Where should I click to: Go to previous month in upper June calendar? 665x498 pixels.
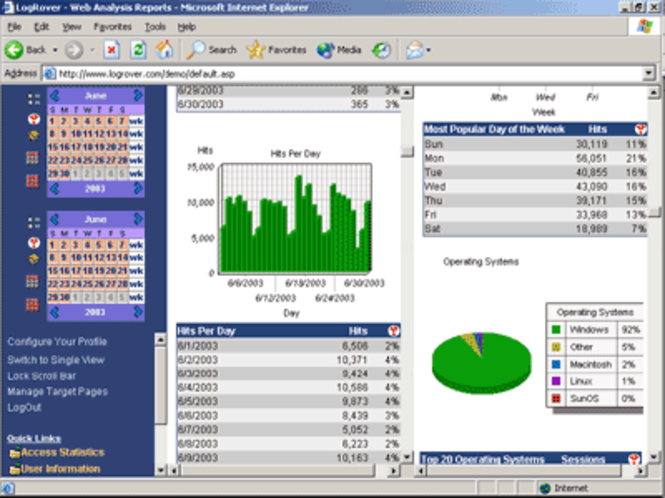55,95
